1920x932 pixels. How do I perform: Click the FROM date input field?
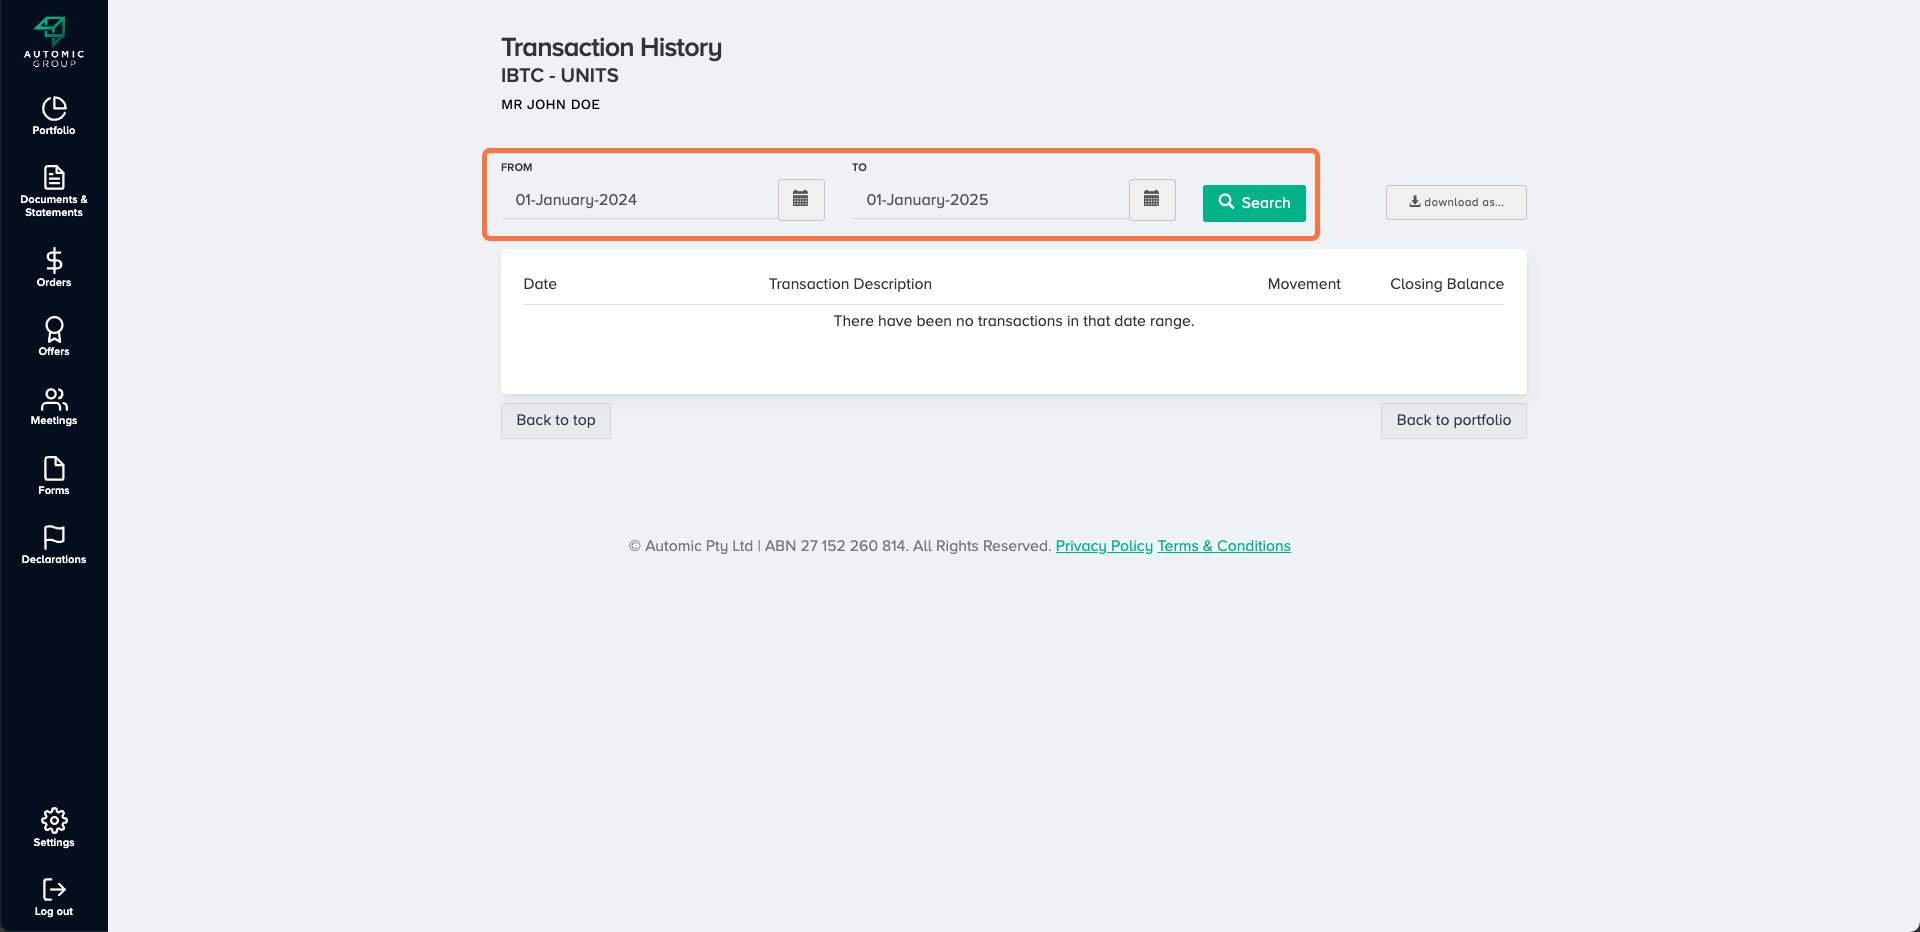640,200
